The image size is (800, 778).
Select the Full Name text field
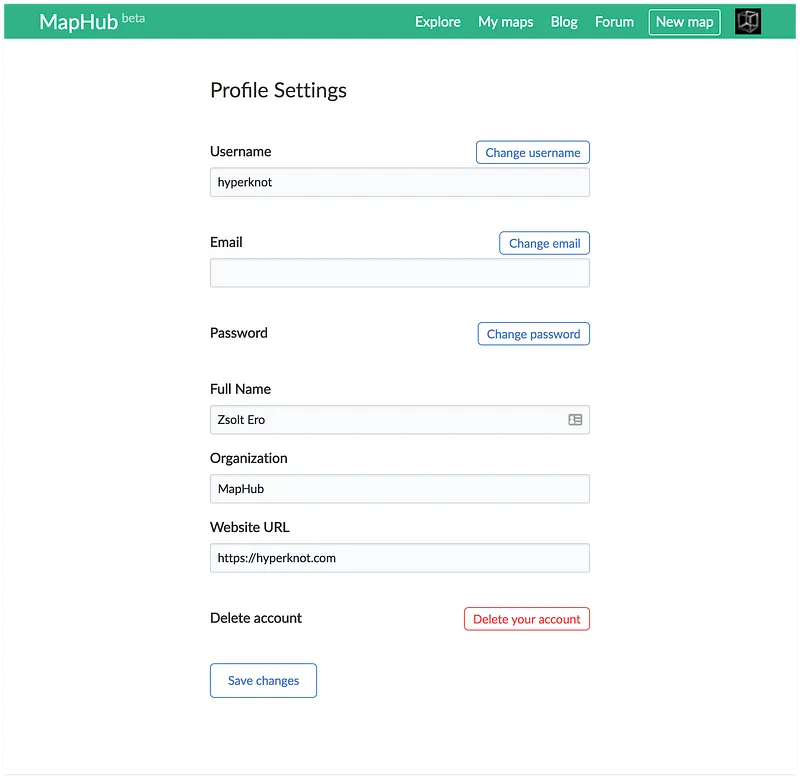(385, 420)
